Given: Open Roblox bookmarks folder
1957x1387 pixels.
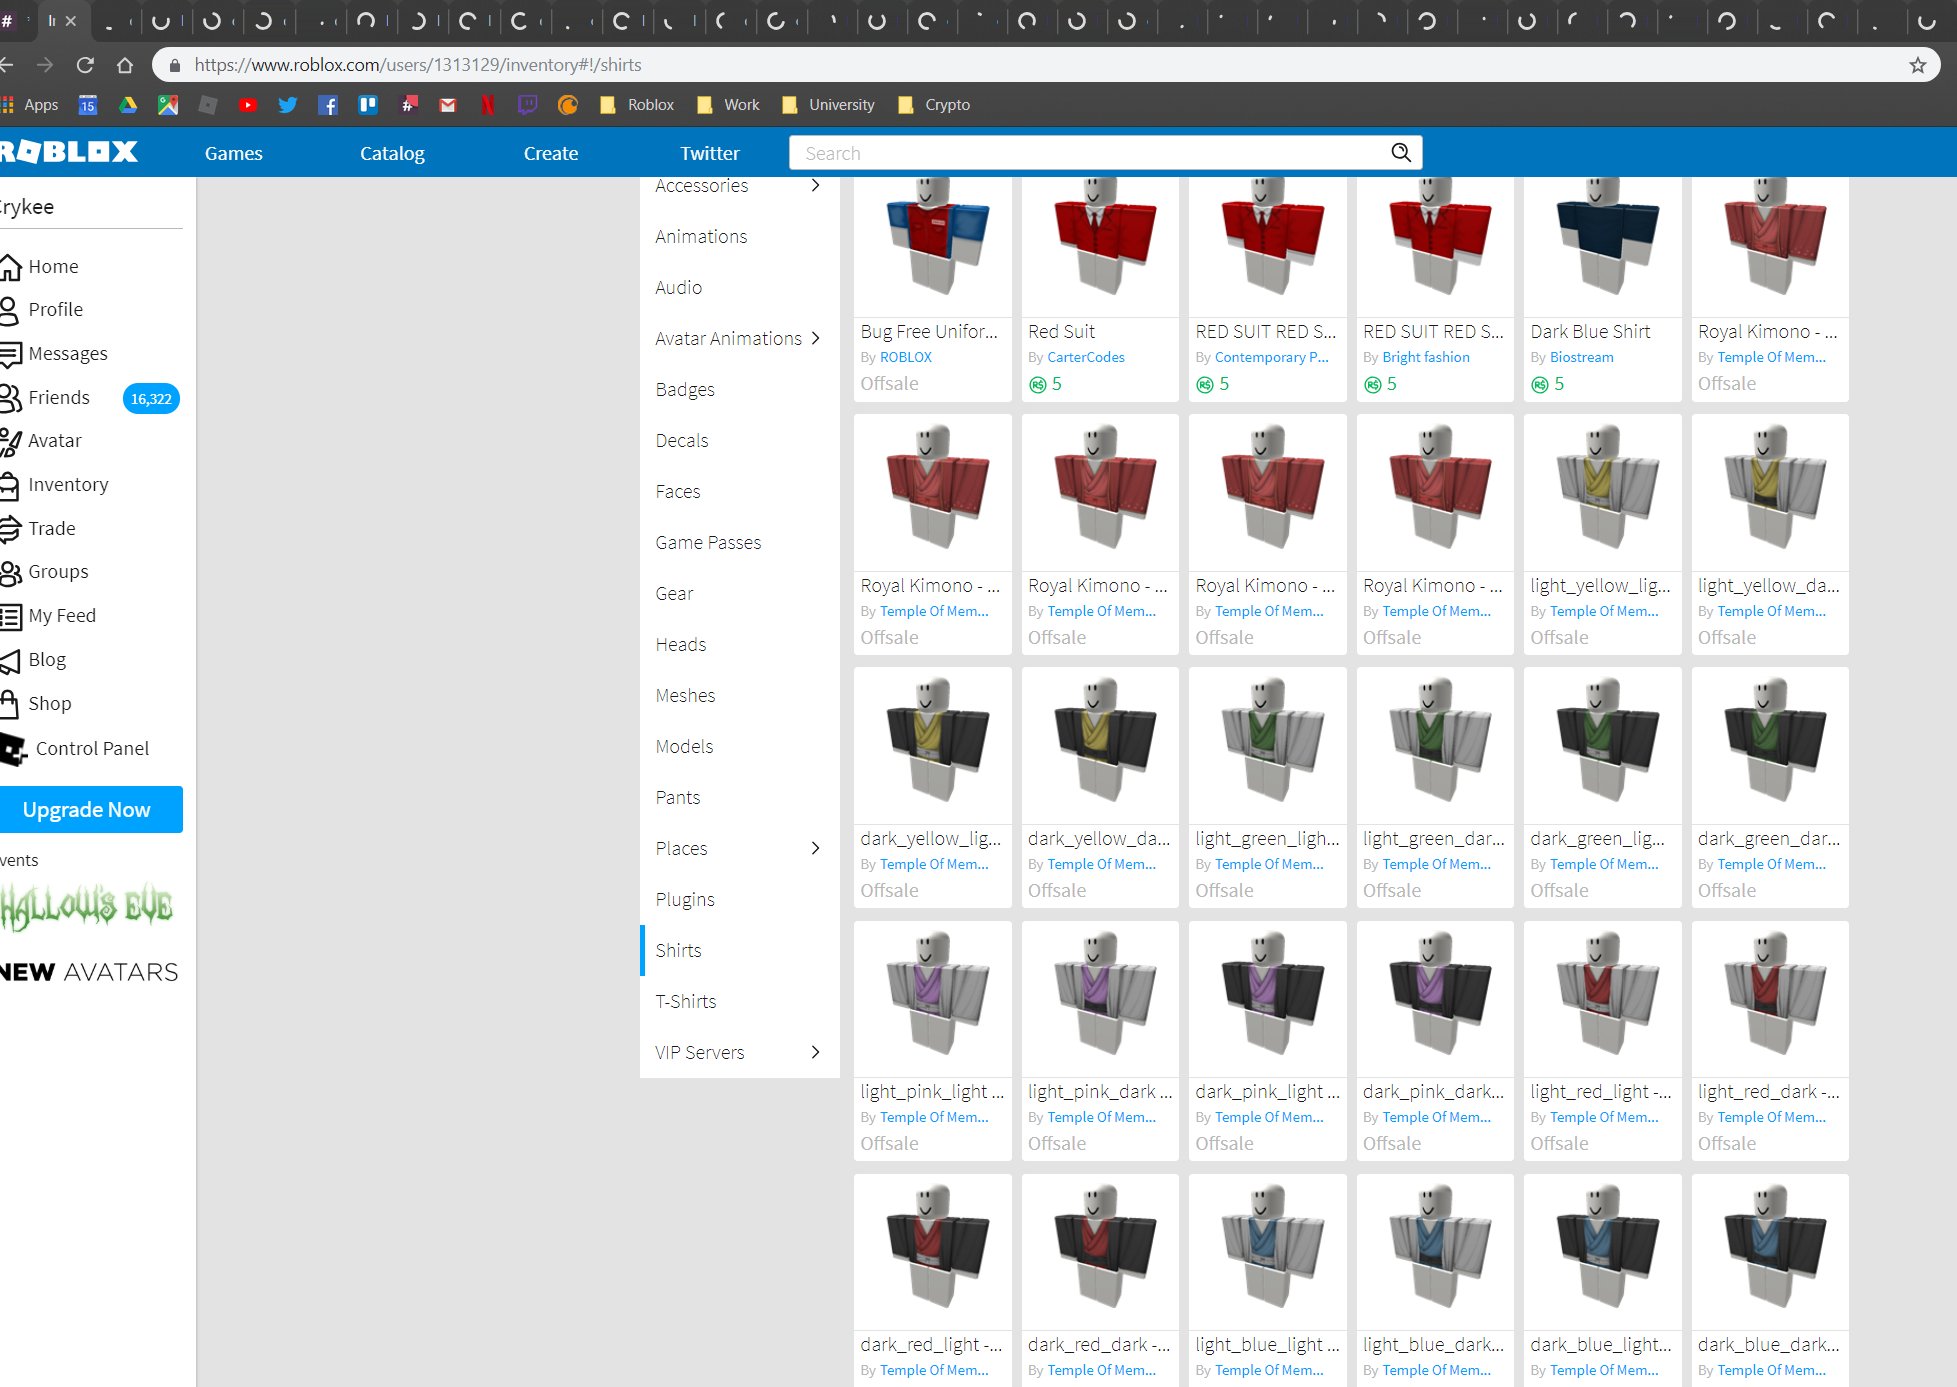Looking at the screenshot, I should [637, 105].
